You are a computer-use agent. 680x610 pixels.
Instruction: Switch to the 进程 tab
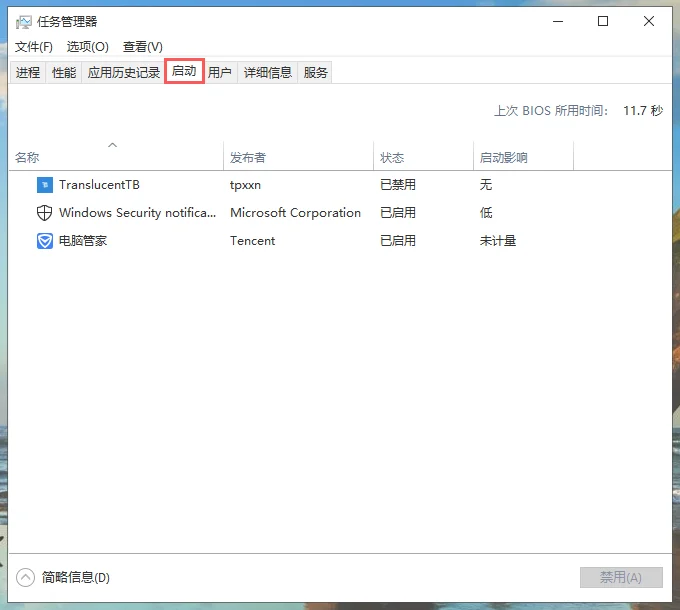[x=28, y=72]
